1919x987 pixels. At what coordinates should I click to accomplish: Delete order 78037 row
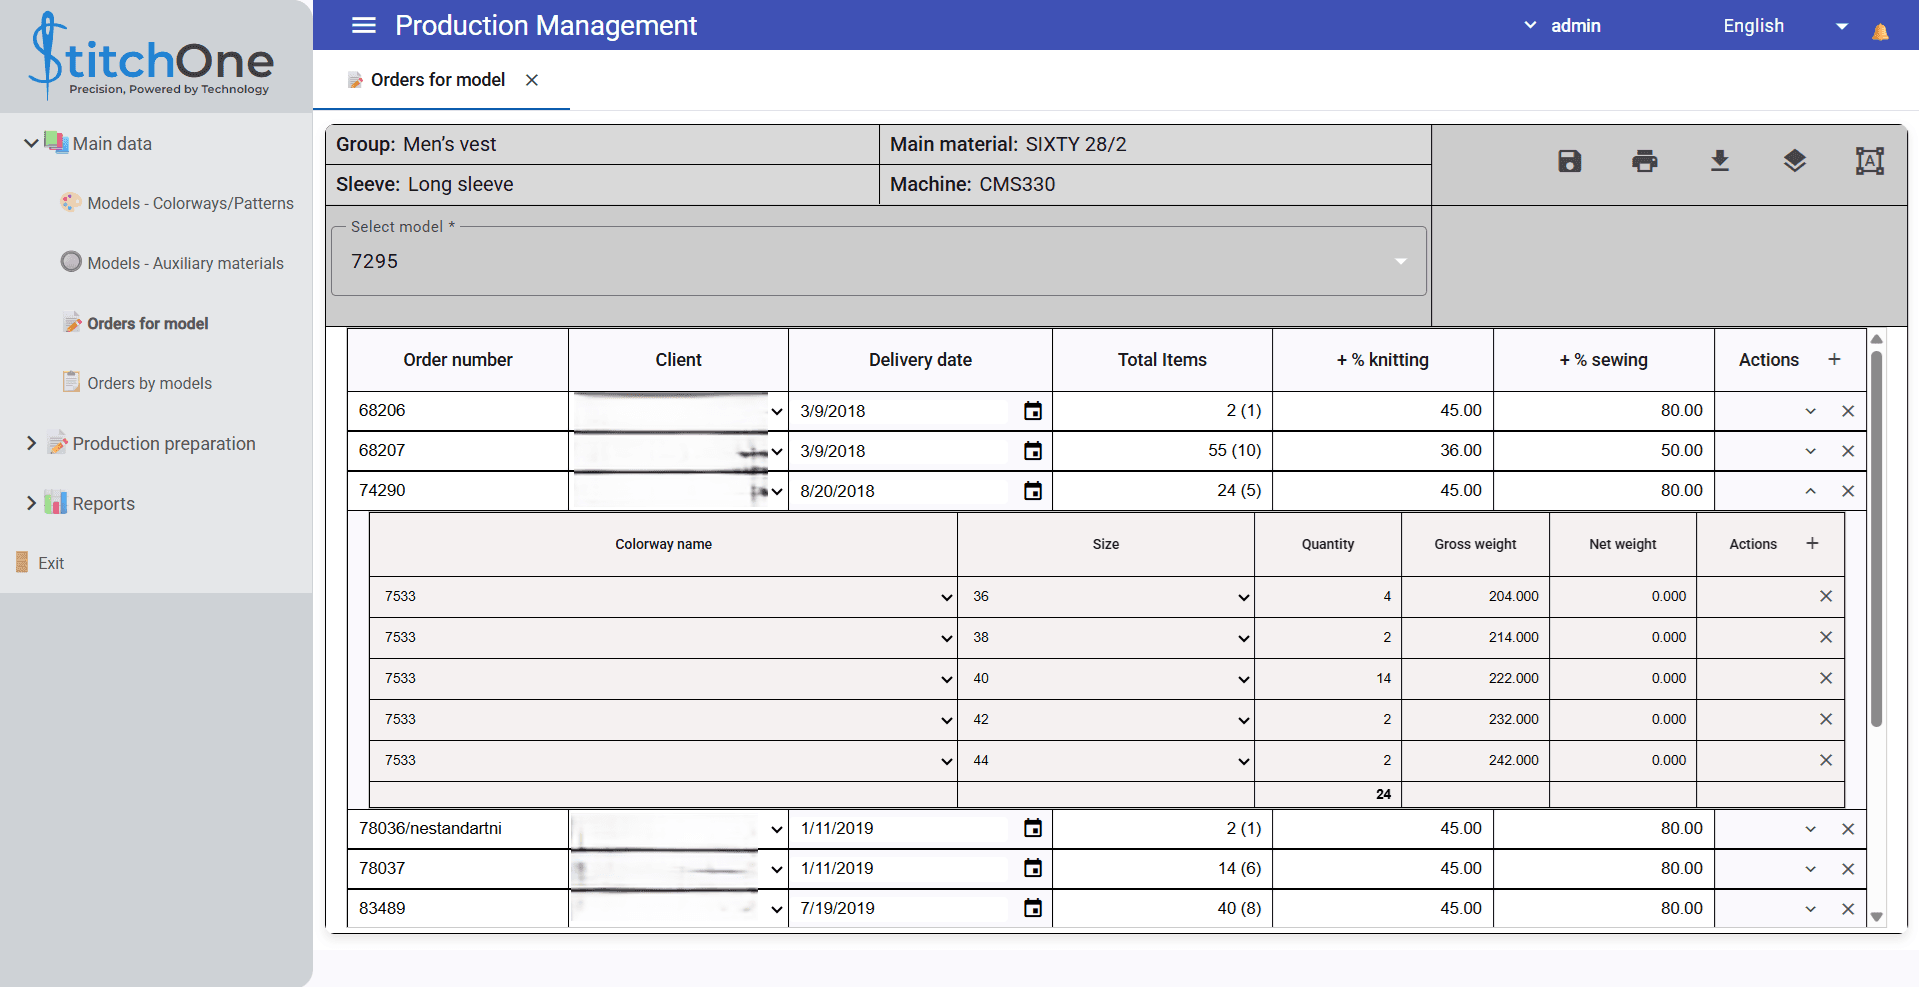1848,869
